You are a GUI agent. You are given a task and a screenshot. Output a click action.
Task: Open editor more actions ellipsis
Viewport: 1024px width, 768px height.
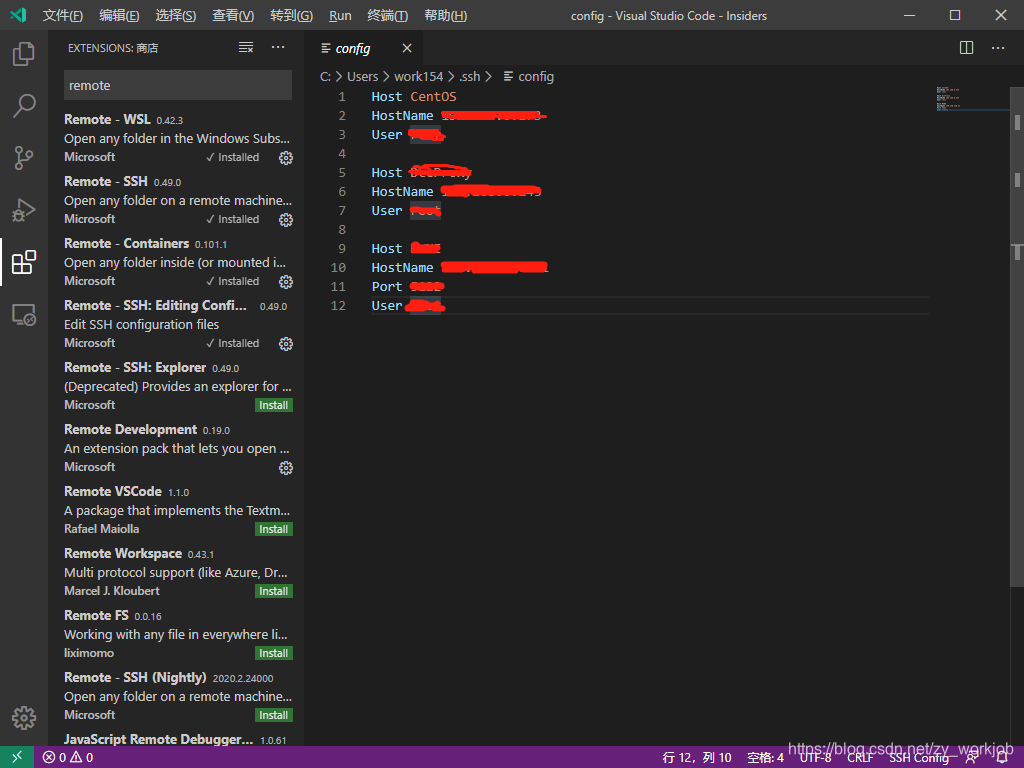point(998,48)
